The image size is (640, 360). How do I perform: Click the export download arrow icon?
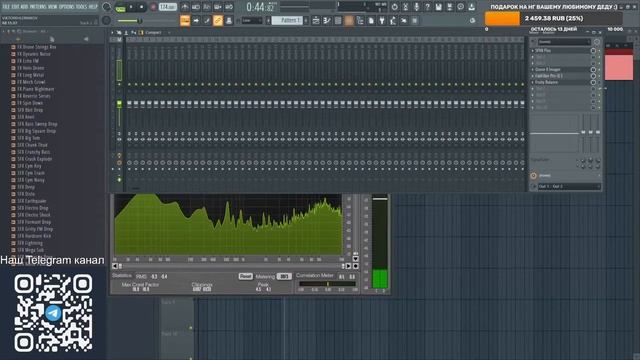(471, 7)
